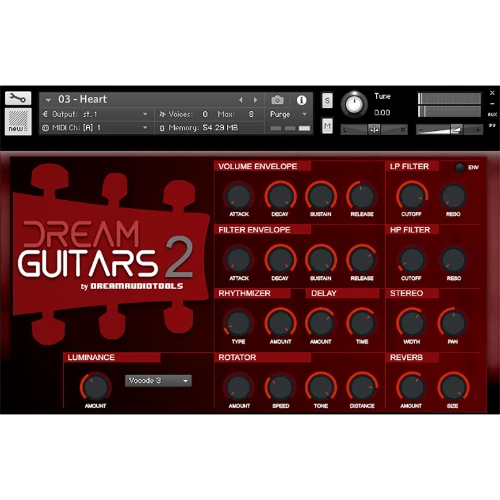Click Rotator Distance knob
500x500 pixels.
pyautogui.click(x=362, y=387)
